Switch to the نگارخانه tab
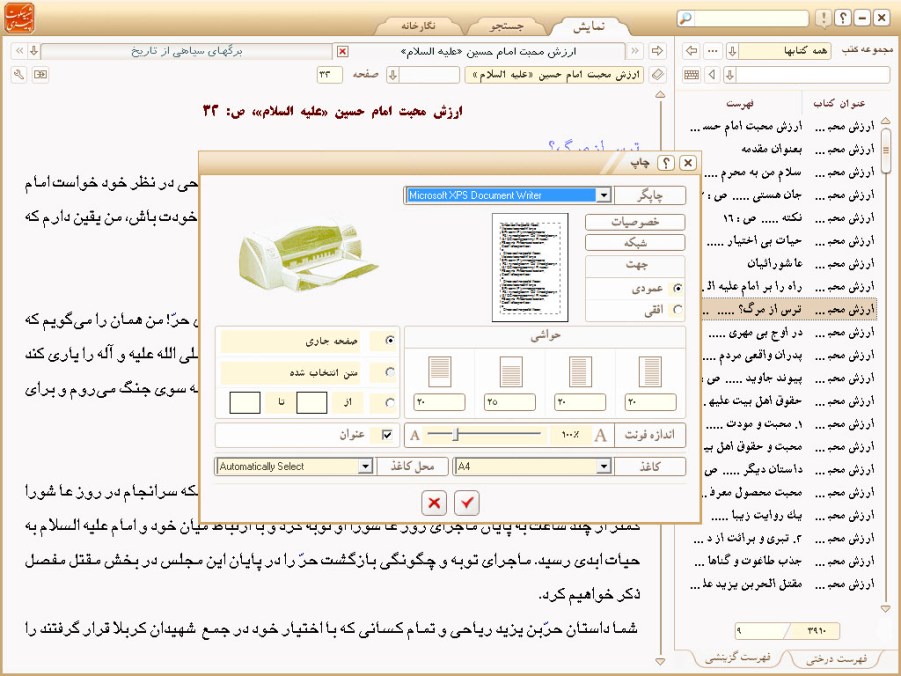901x676 pixels. click(419, 26)
